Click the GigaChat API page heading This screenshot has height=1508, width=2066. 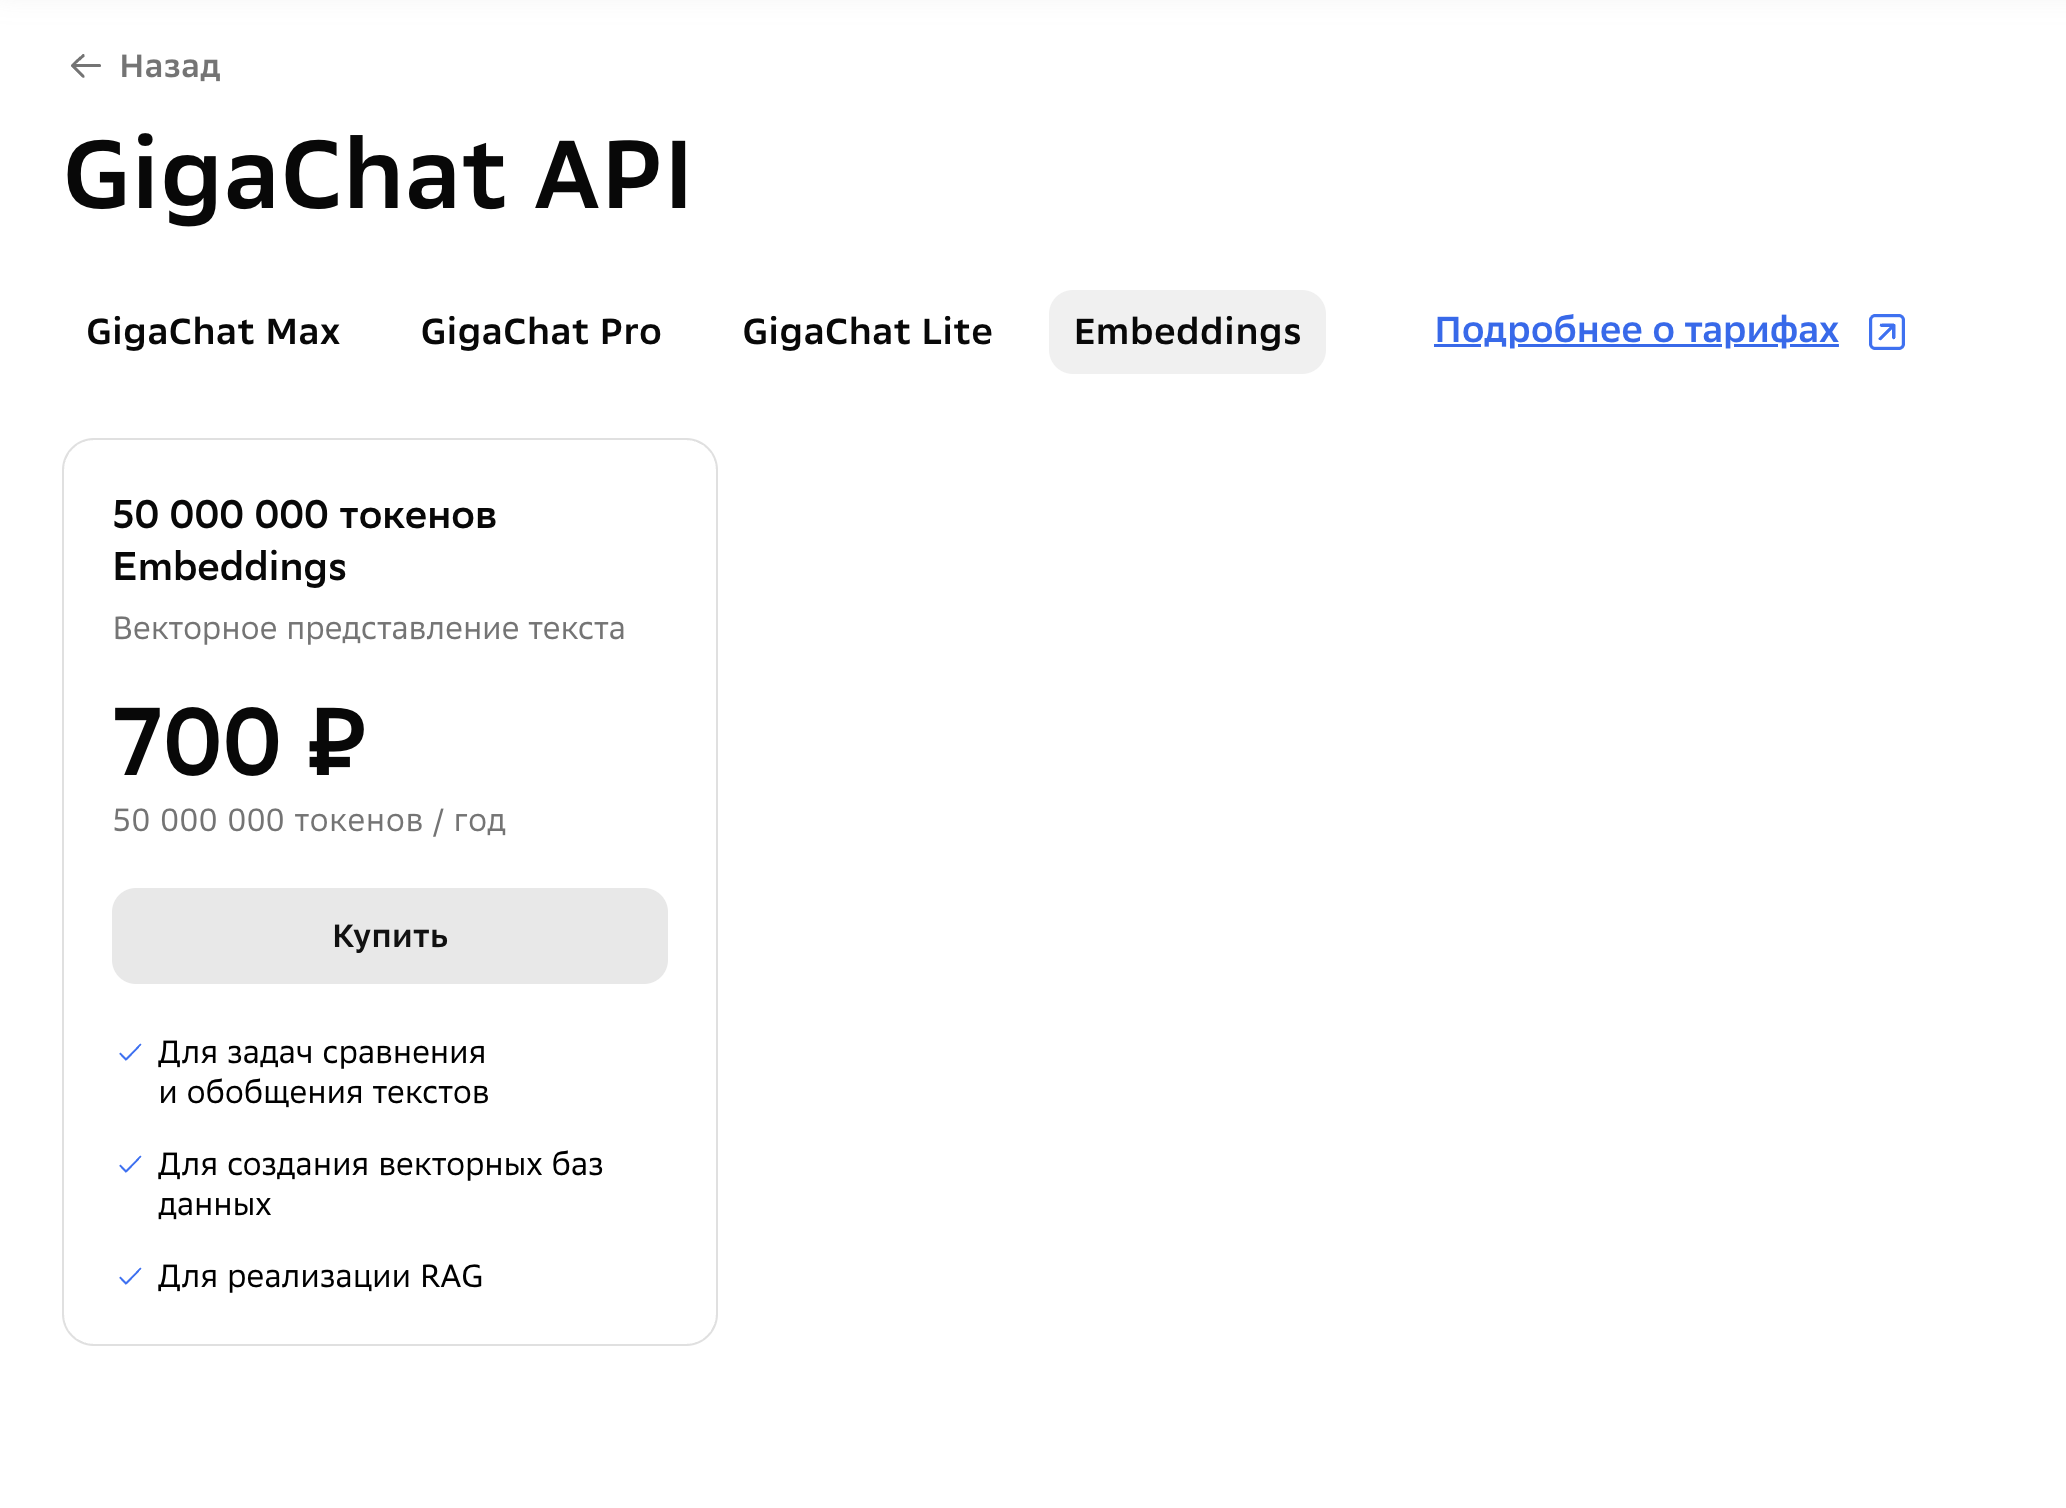(378, 176)
